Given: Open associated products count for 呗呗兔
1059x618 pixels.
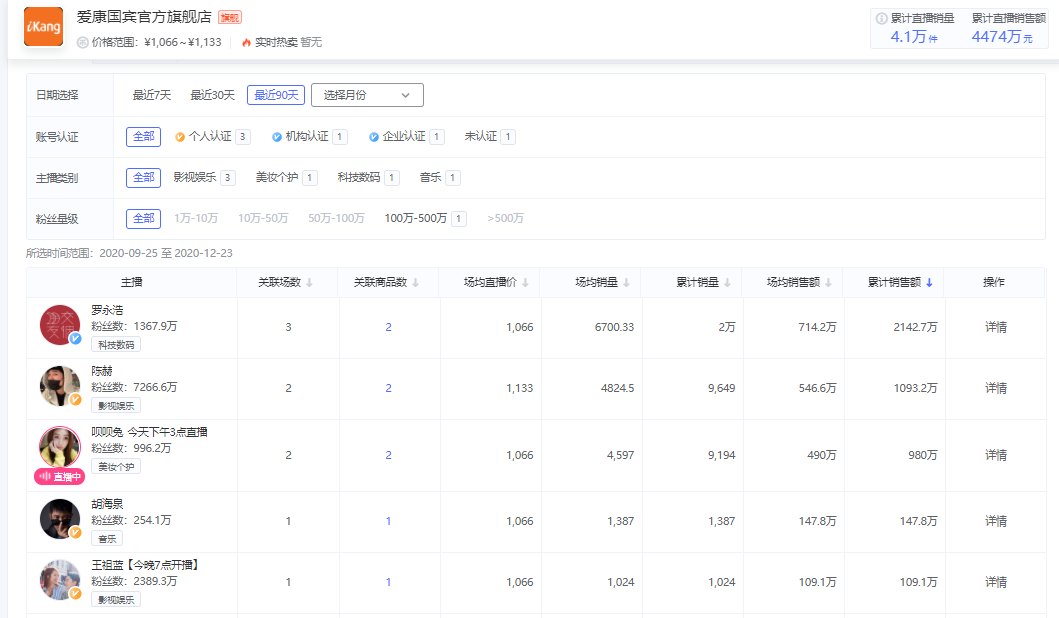Looking at the screenshot, I should point(388,455).
